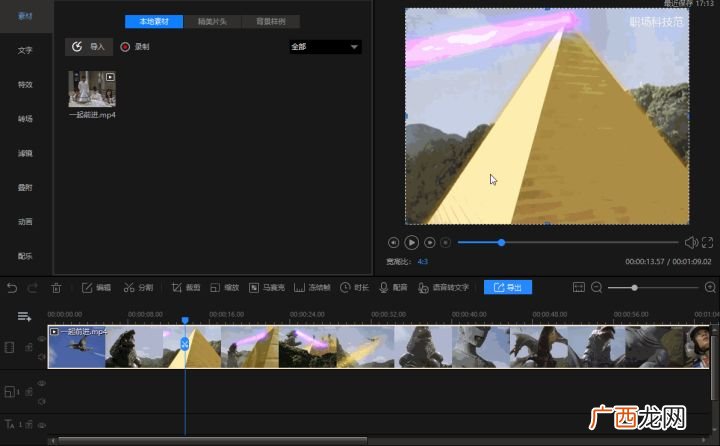The width and height of the screenshot is (720, 446).
Task: Delete the selected clip using the trash icon
Action: click(x=56, y=288)
